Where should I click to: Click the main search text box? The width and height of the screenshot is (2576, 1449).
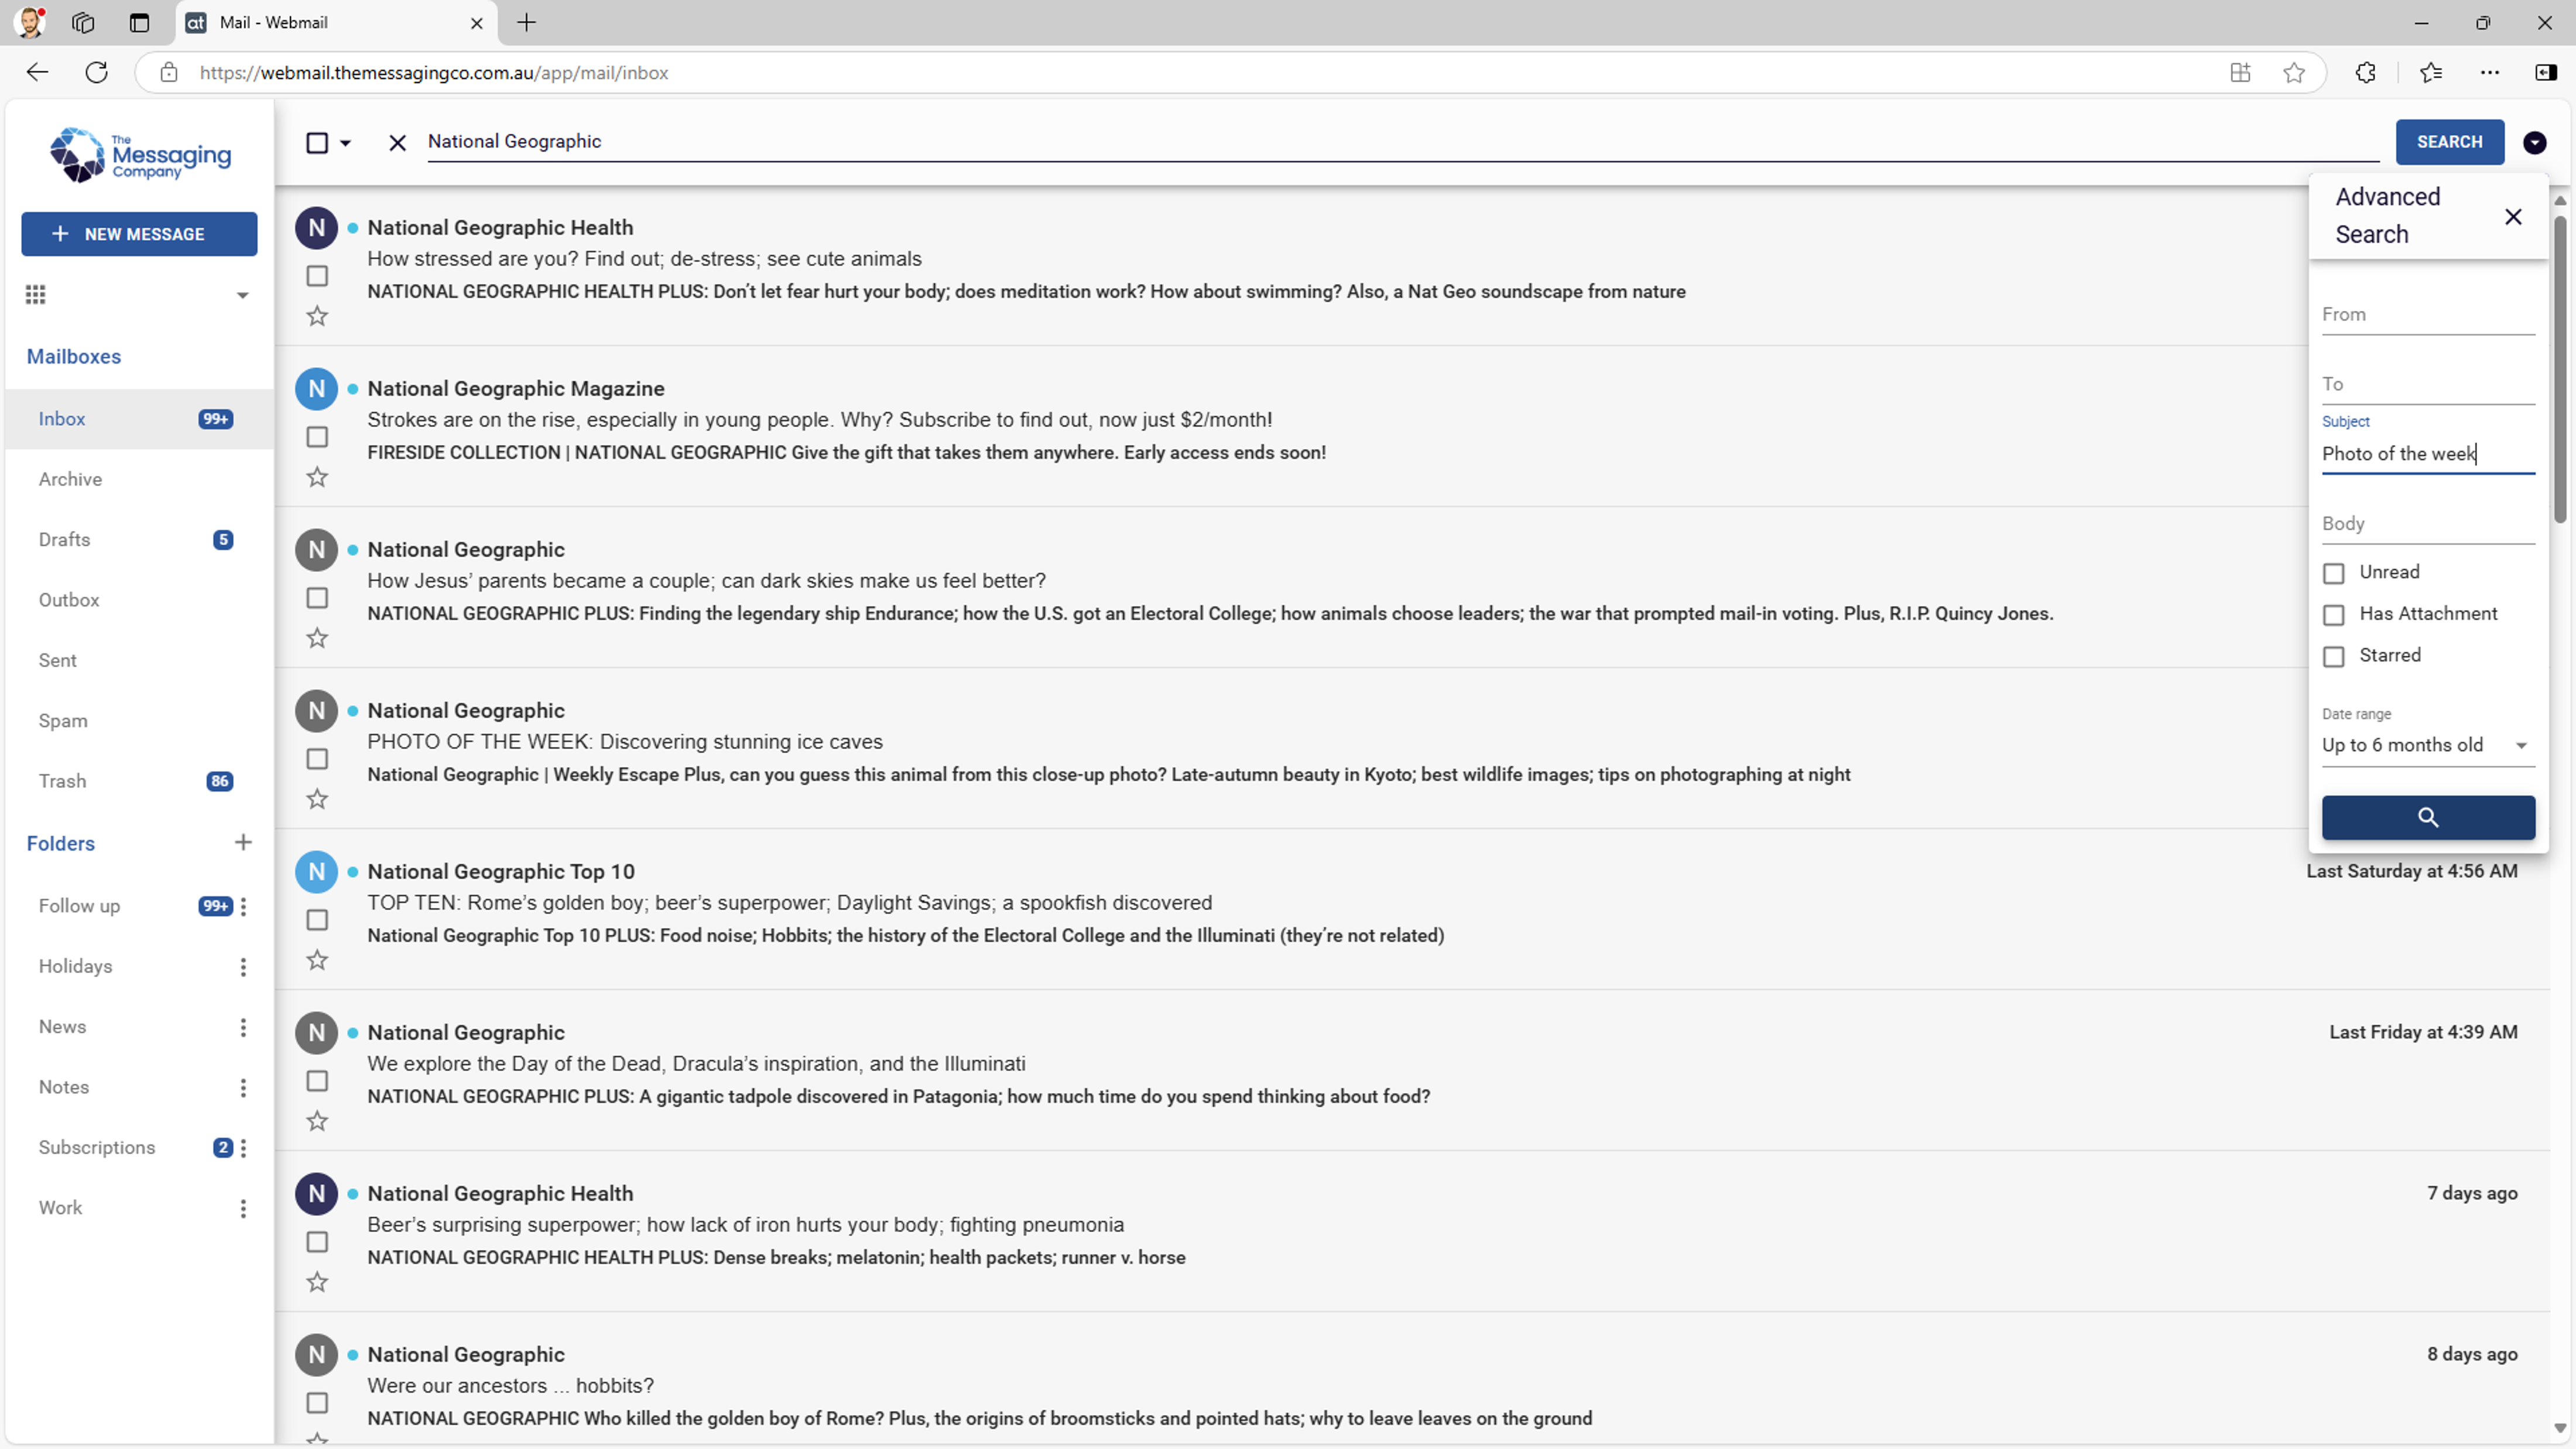click(1403, 142)
